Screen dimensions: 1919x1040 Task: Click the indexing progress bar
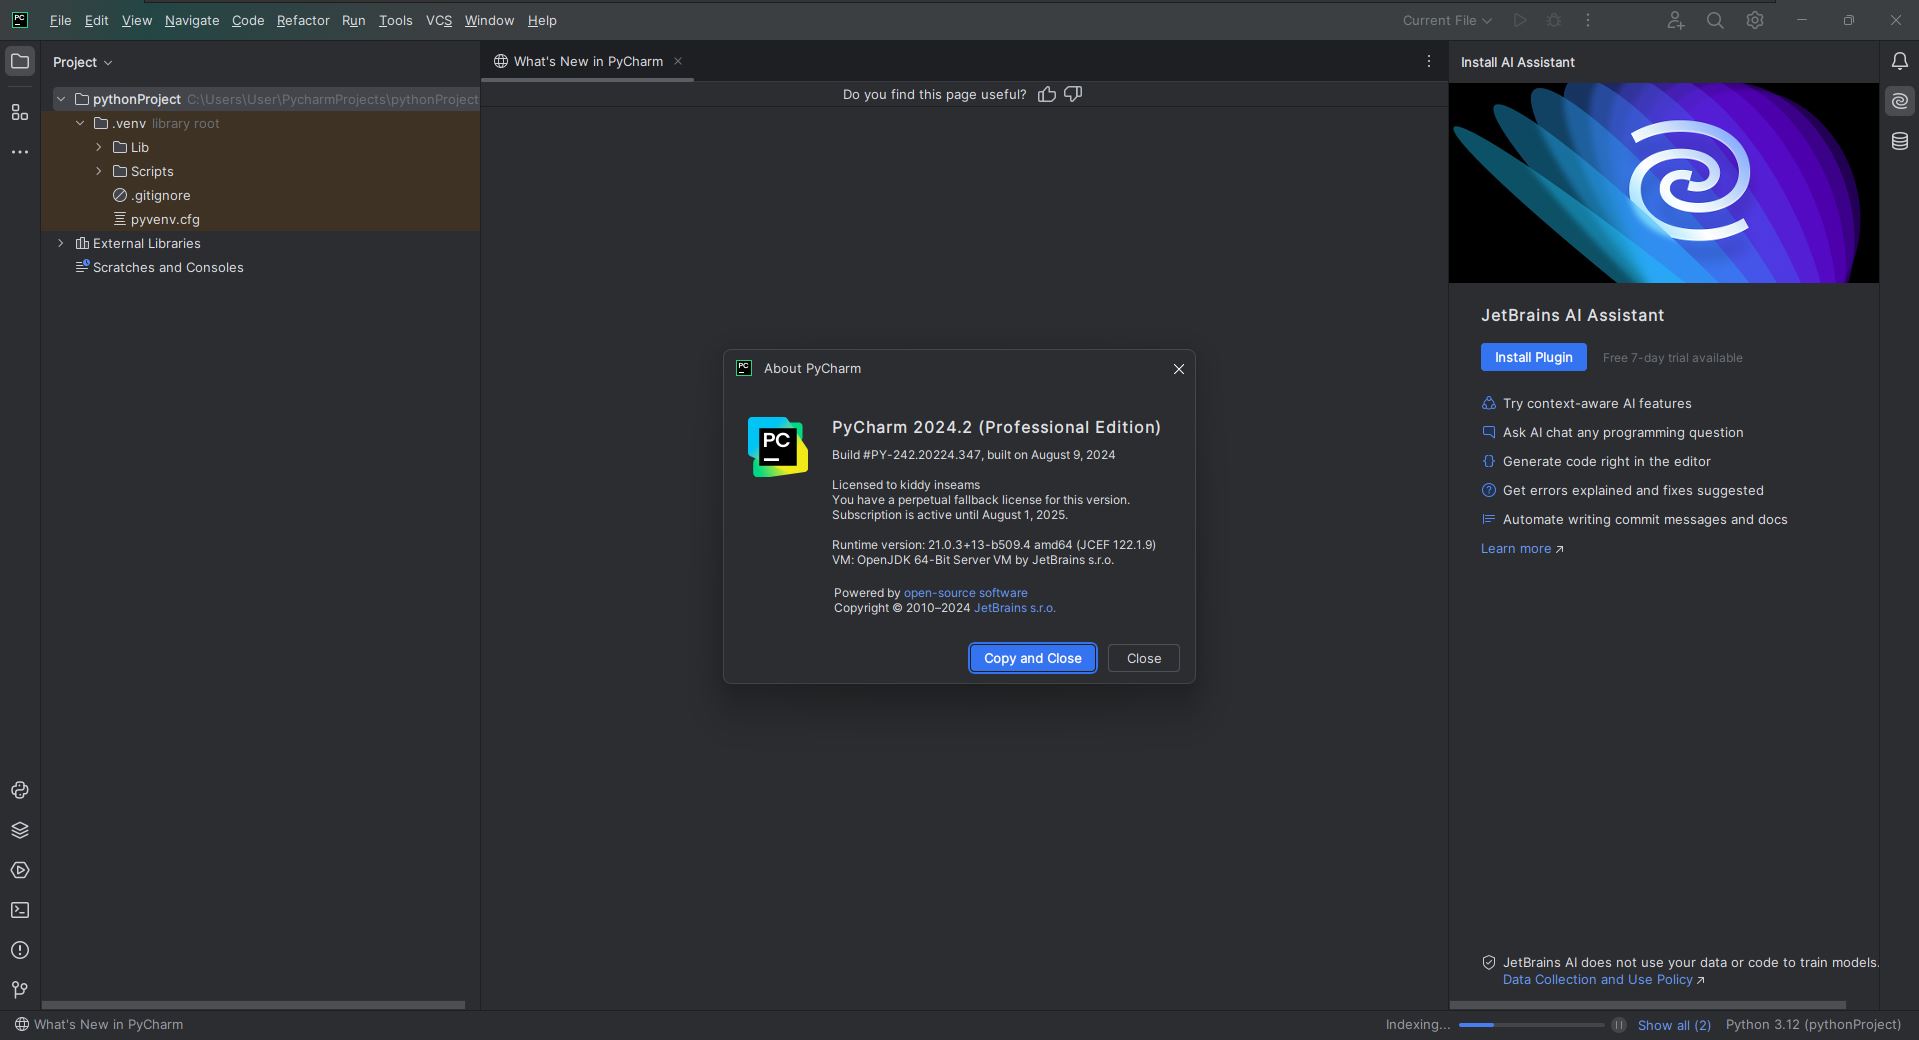point(1530,1025)
